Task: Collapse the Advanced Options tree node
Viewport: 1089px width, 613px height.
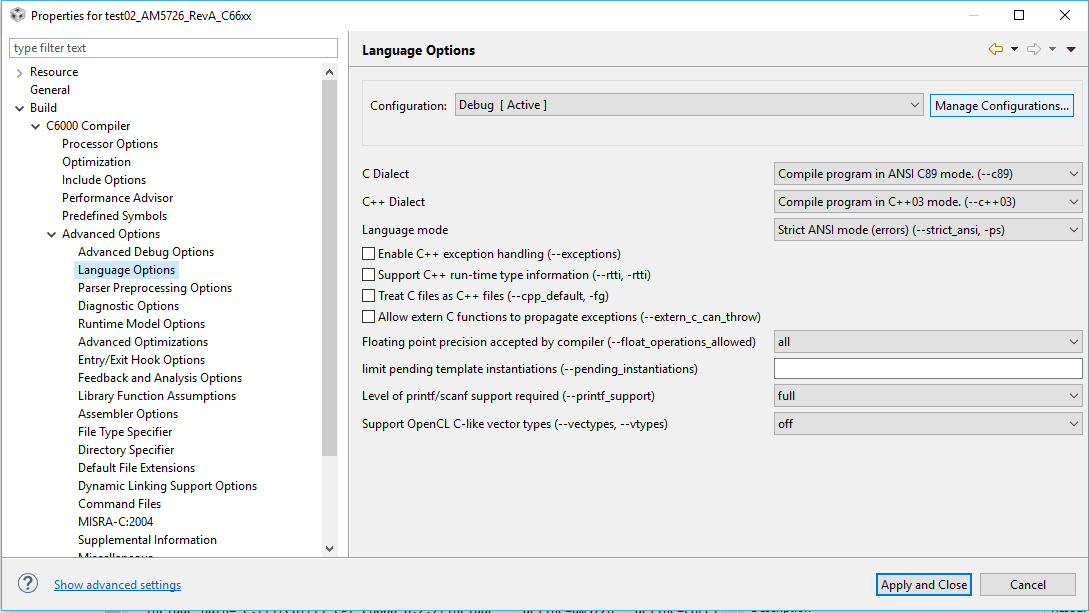Action: 52,235
